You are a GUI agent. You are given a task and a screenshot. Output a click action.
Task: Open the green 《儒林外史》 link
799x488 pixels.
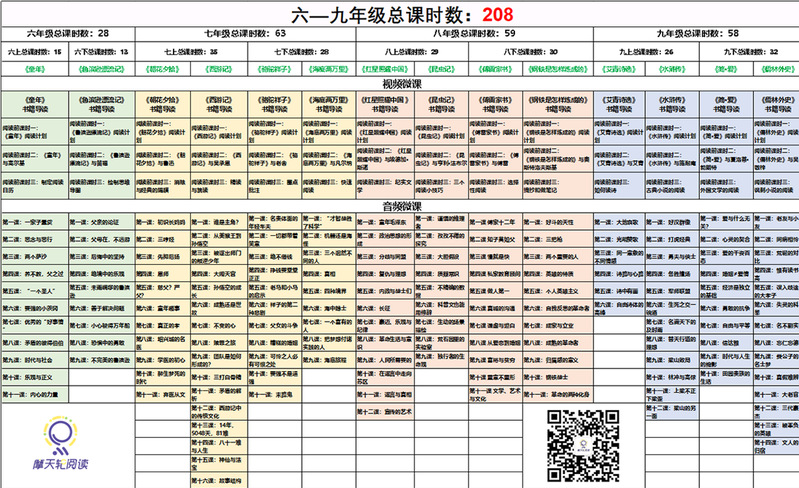(x=778, y=69)
